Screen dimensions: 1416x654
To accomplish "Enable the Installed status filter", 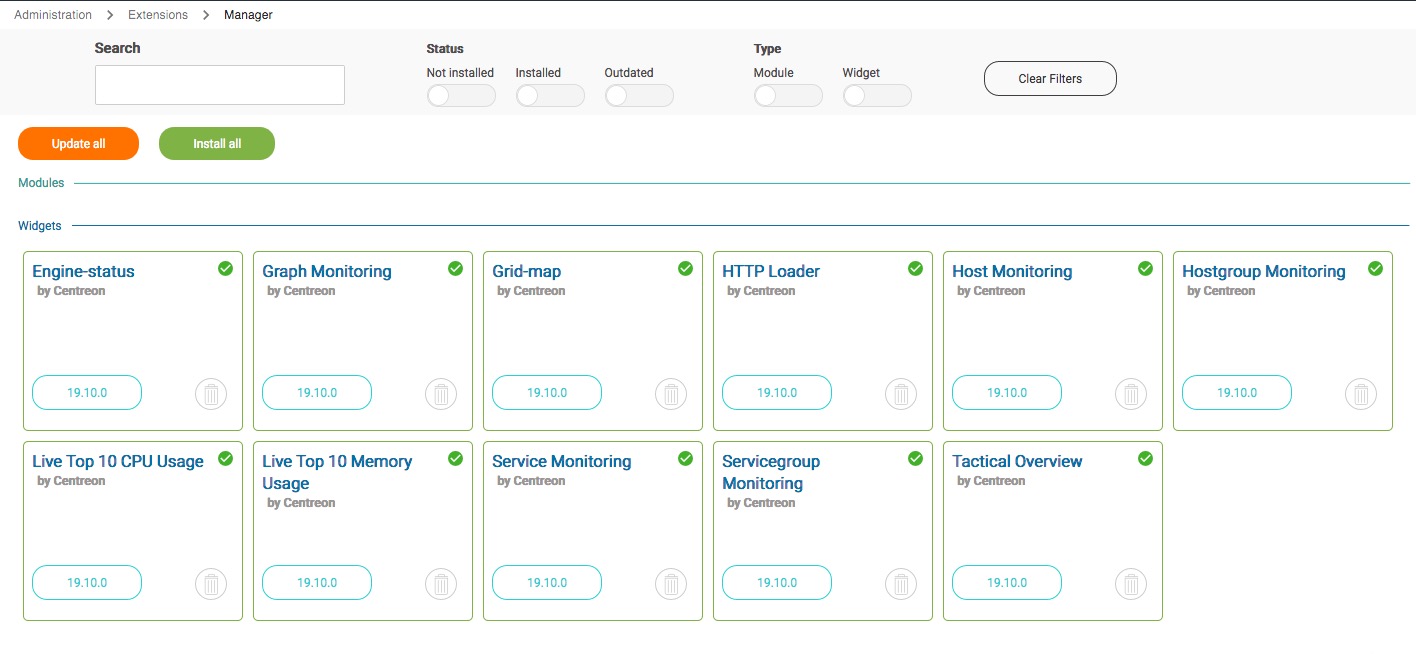I will pyautogui.click(x=549, y=96).
